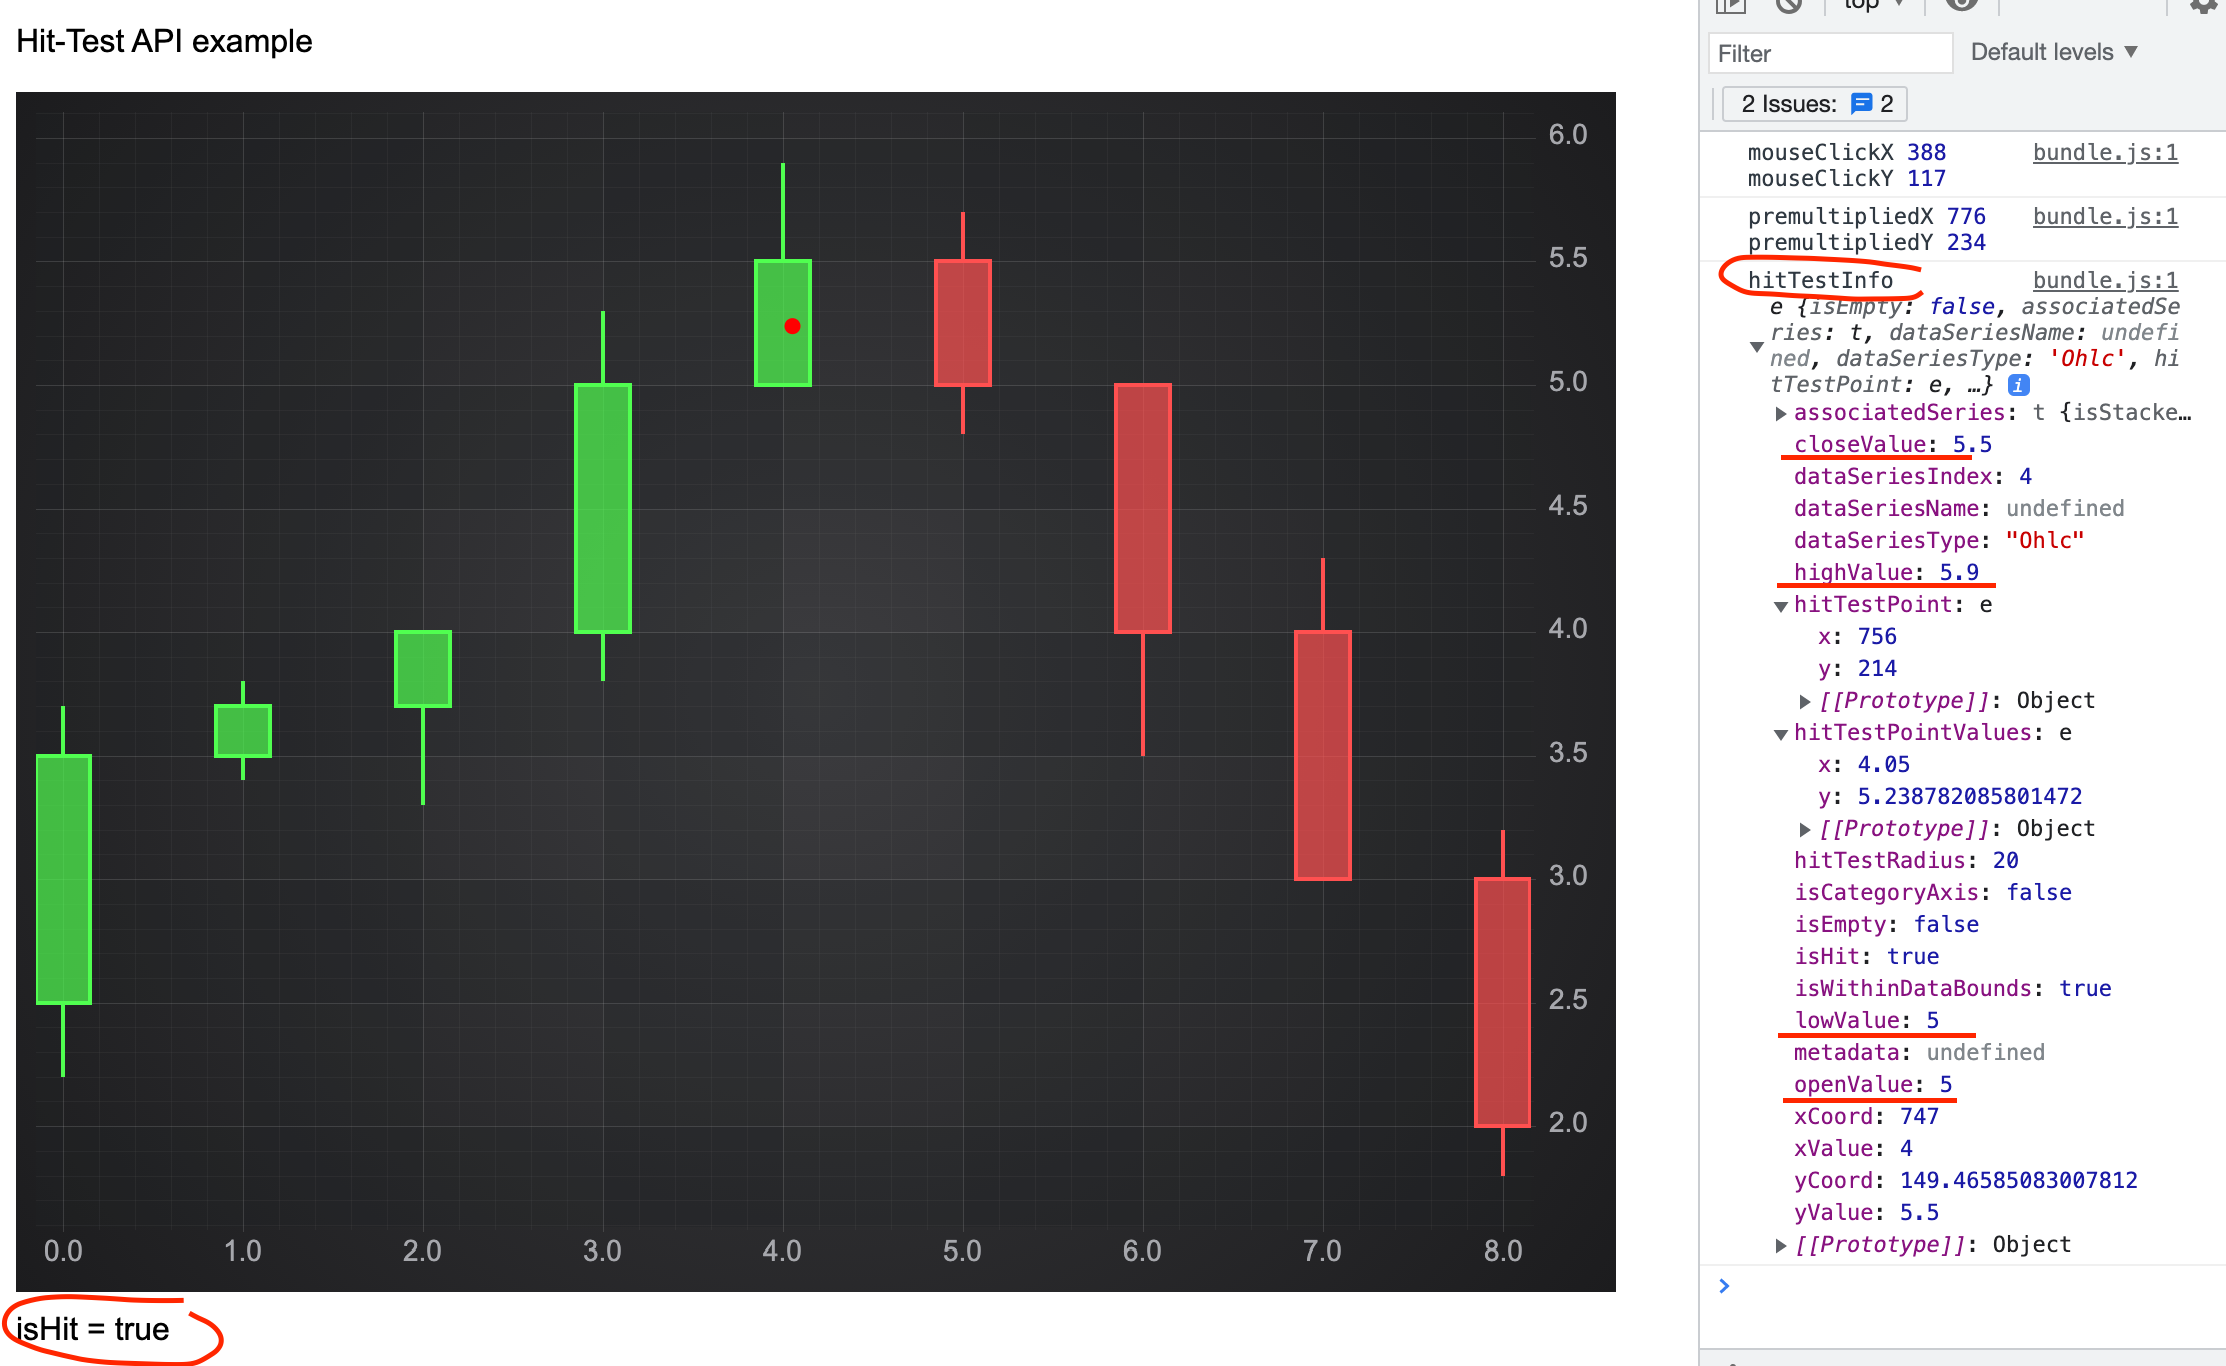Click the red hit-test dot on the green candle

tap(792, 325)
